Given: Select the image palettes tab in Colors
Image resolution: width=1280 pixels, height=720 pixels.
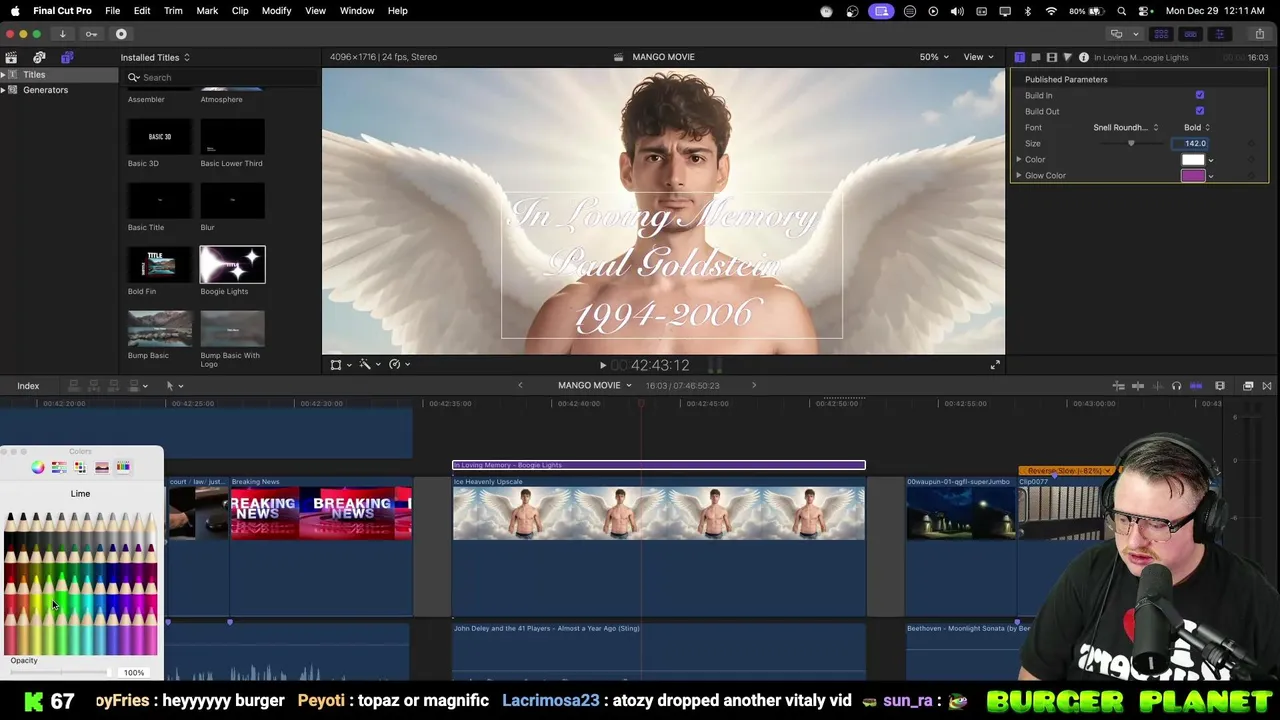Looking at the screenshot, I should tap(101, 467).
